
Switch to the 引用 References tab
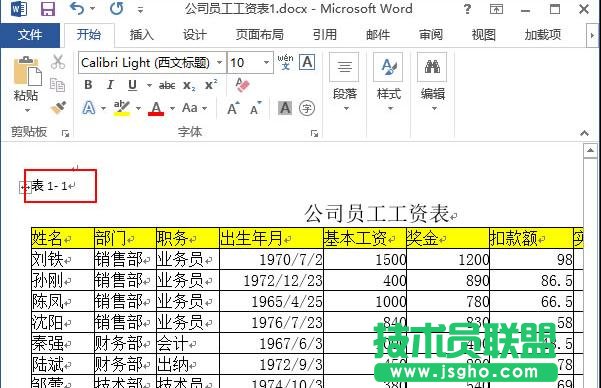point(324,35)
